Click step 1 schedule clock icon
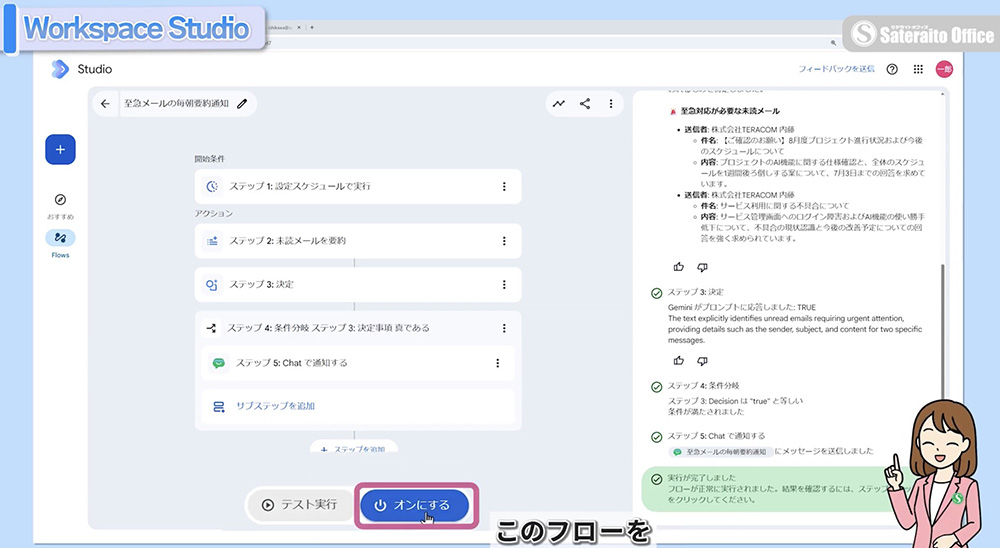Viewport: 1000px width, 548px height. [x=212, y=186]
